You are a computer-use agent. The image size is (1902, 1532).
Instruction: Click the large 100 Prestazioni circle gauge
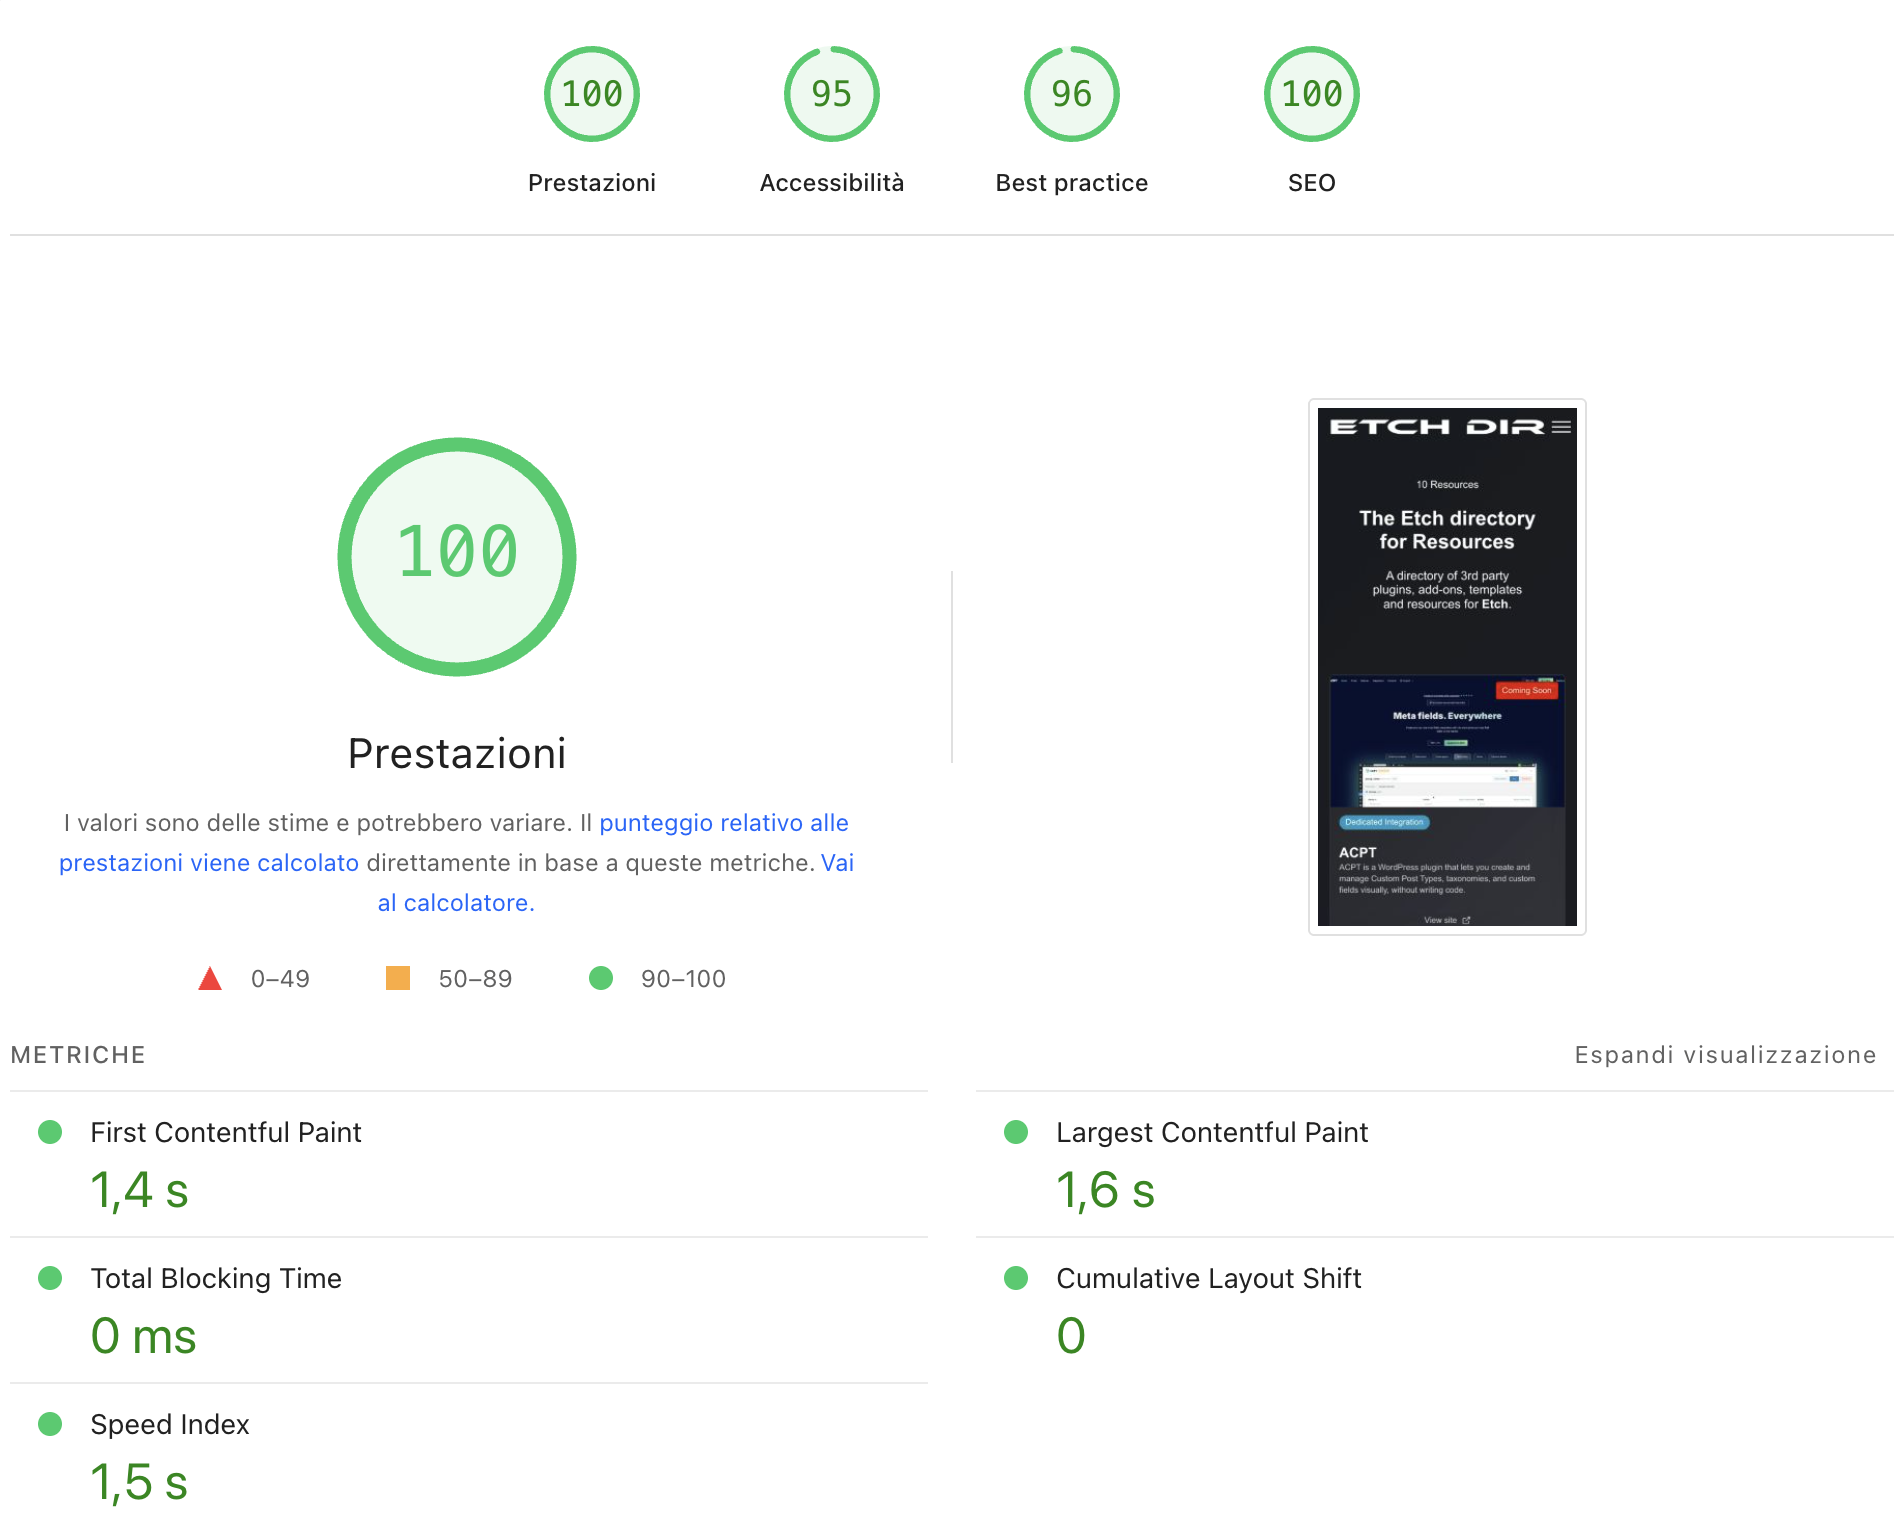(457, 556)
